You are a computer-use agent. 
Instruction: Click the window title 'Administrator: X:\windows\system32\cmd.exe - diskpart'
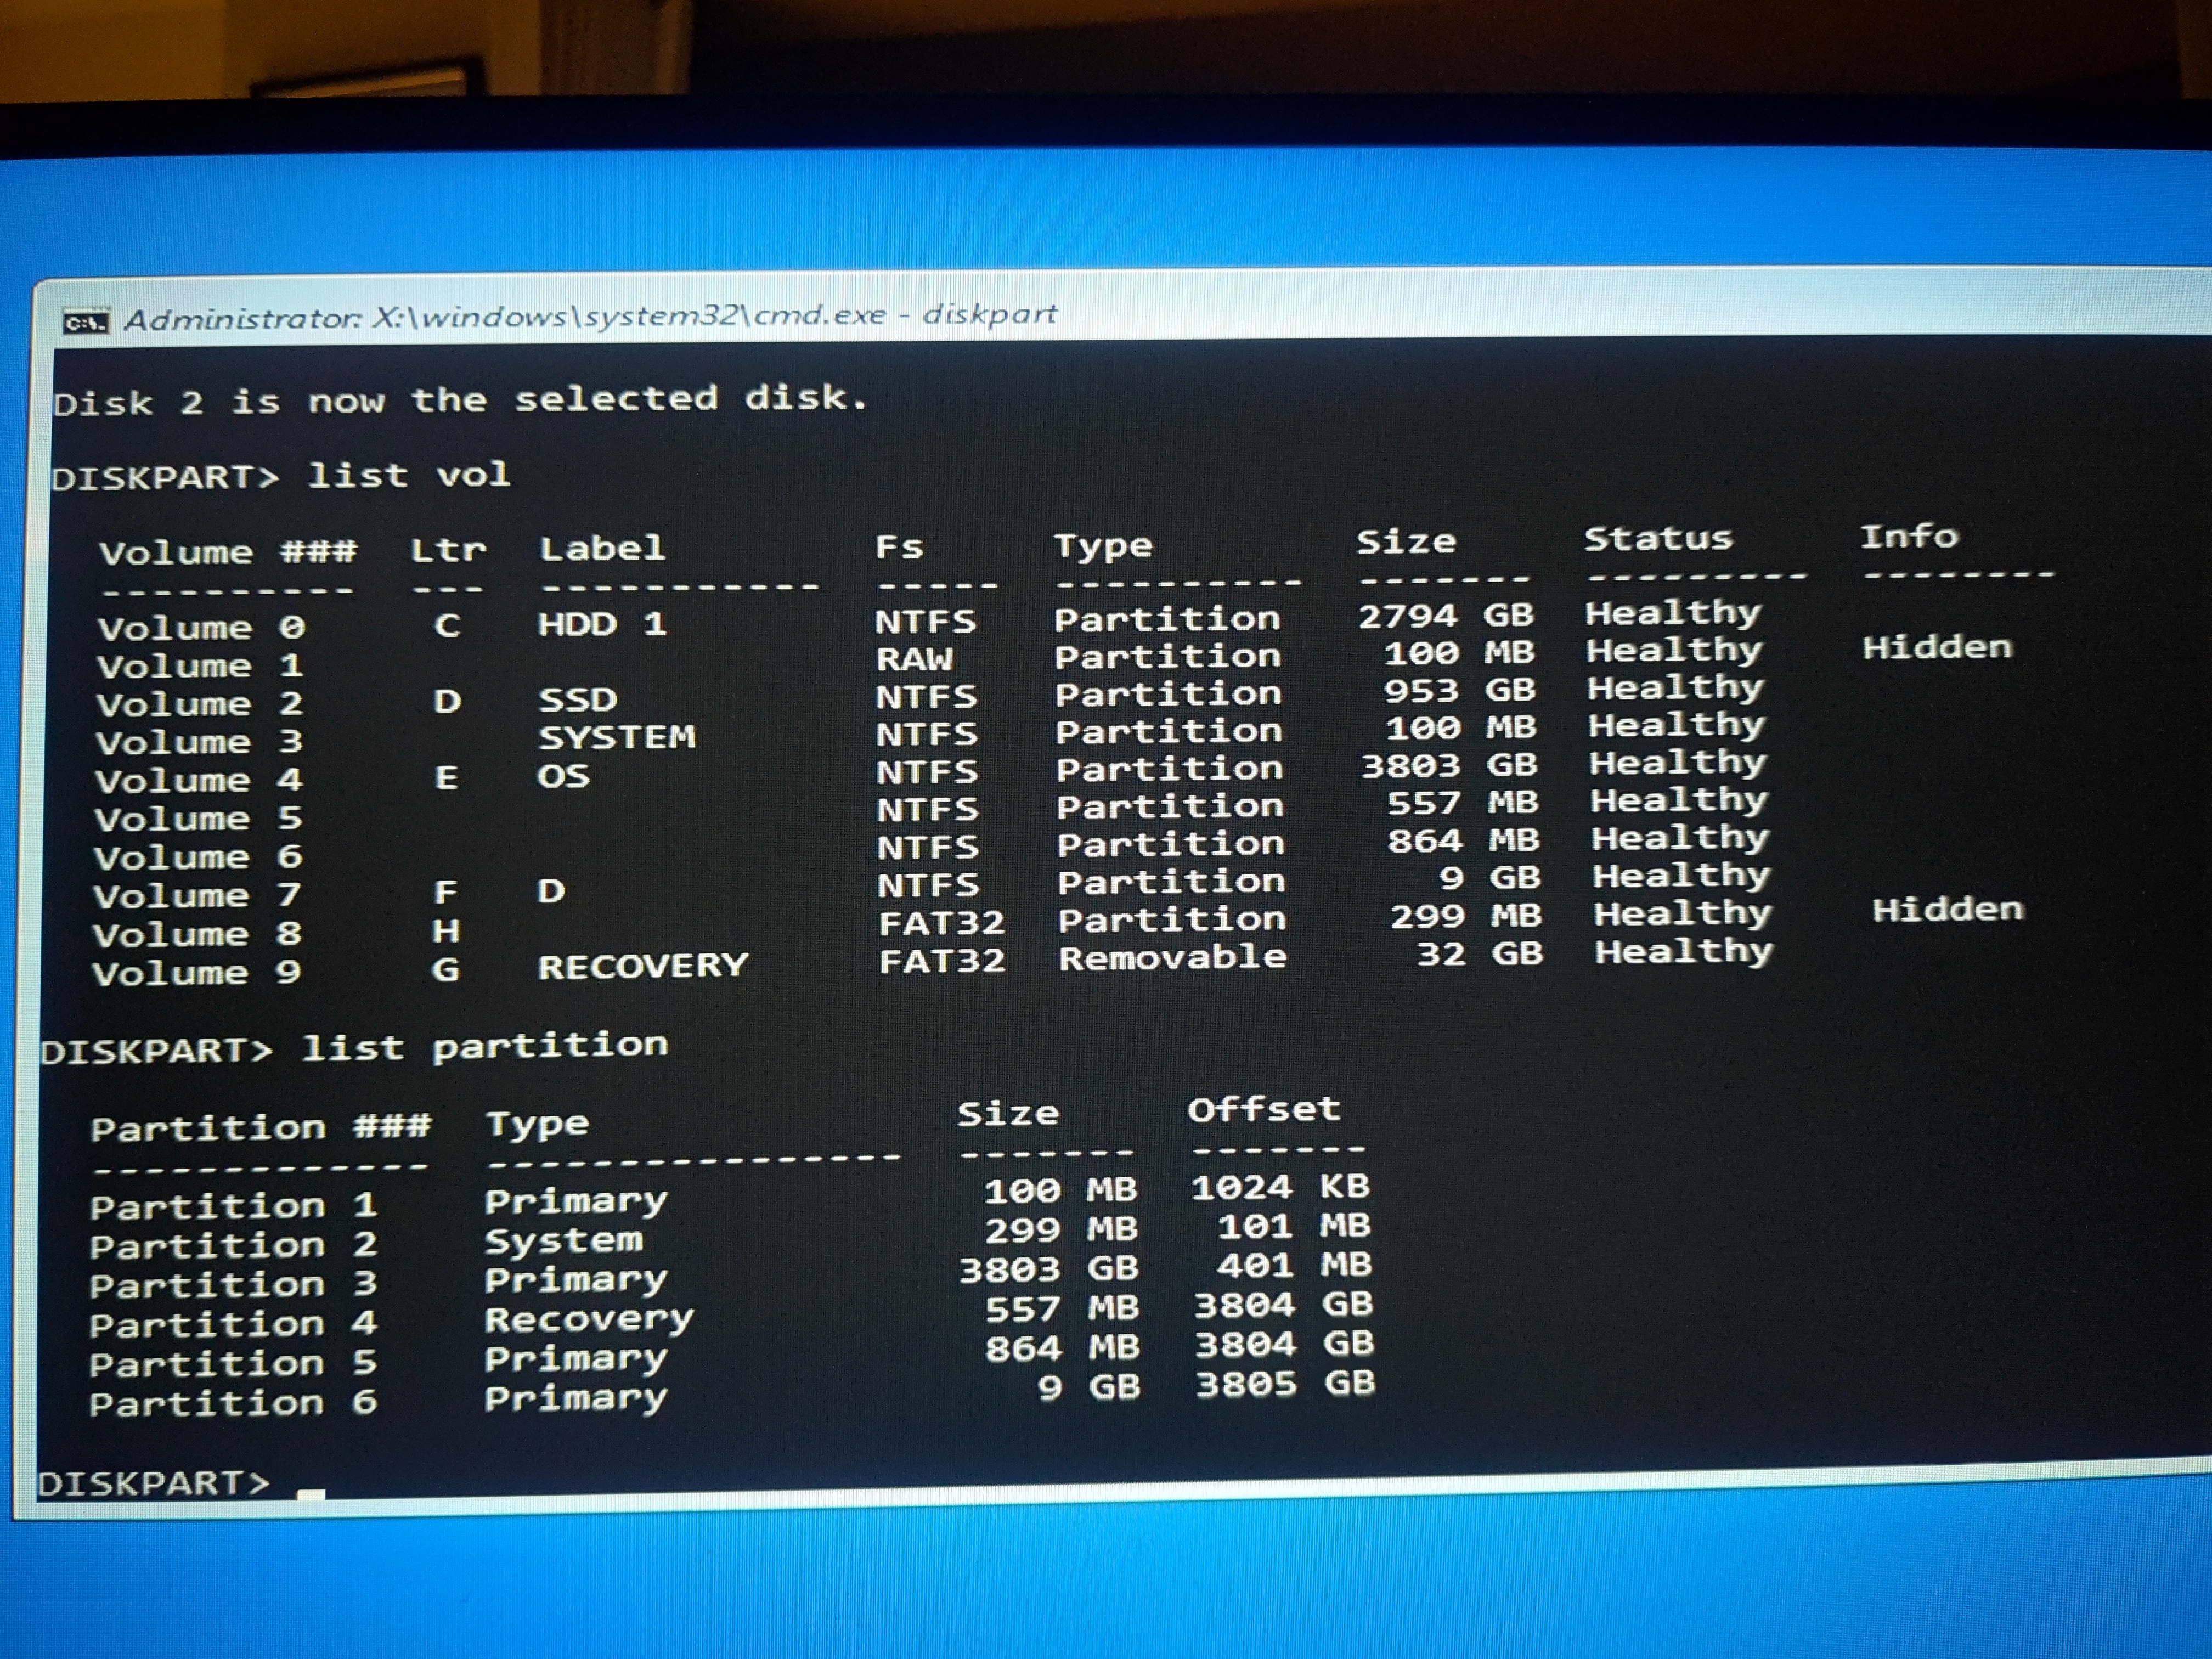(590, 317)
